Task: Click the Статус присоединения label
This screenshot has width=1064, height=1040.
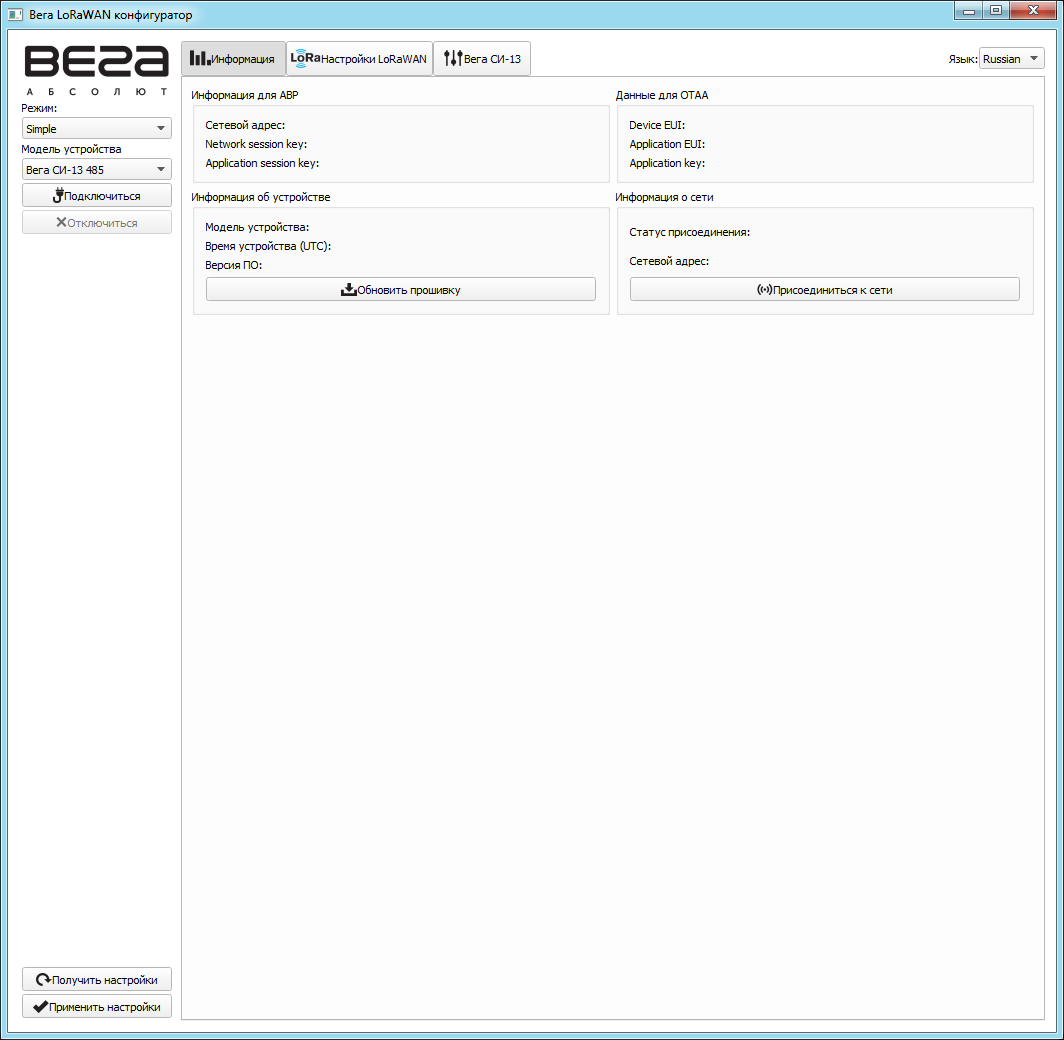Action: [x=689, y=232]
